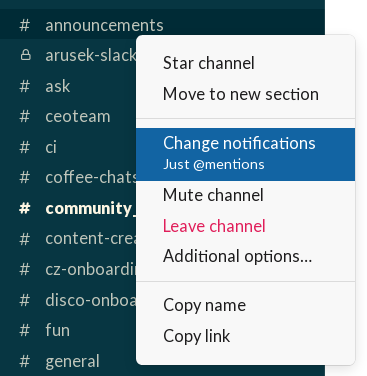Open the general channel
367x376 pixels.
72,361
